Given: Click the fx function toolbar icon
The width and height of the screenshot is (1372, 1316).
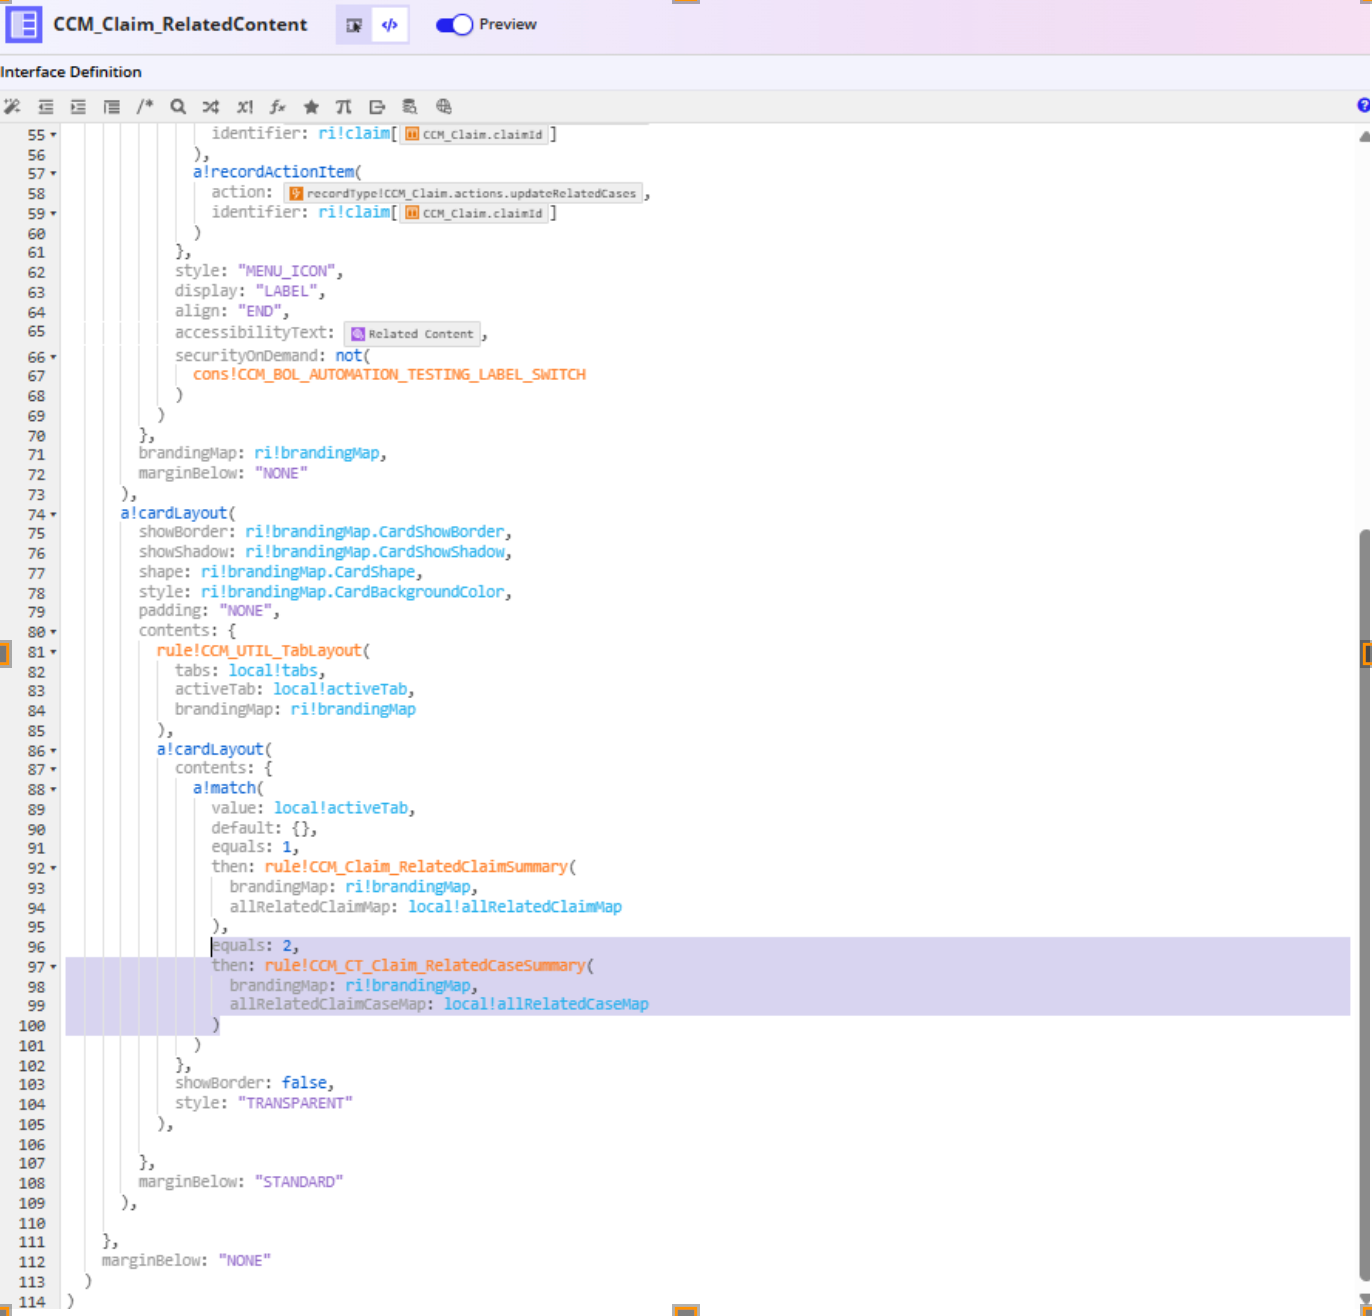Looking at the screenshot, I should coord(277,107).
